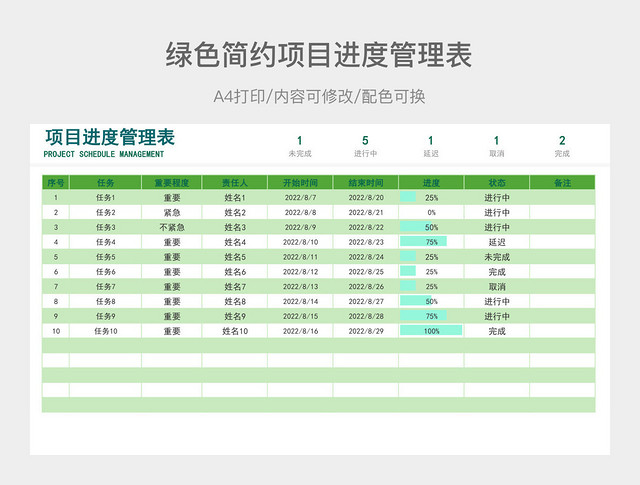Select the 取消 status cell in 任务7 row
640x485 pixels.
[497, 287]
